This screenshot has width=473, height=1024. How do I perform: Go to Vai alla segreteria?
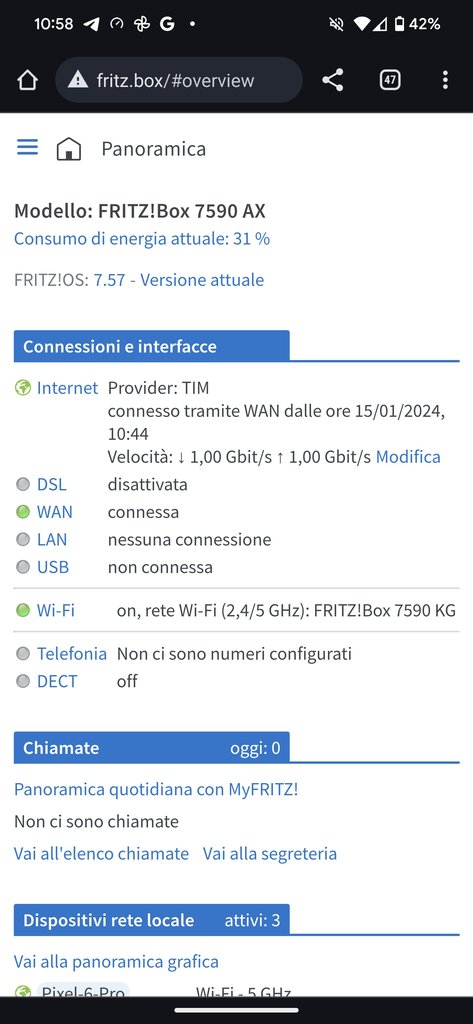270,854
